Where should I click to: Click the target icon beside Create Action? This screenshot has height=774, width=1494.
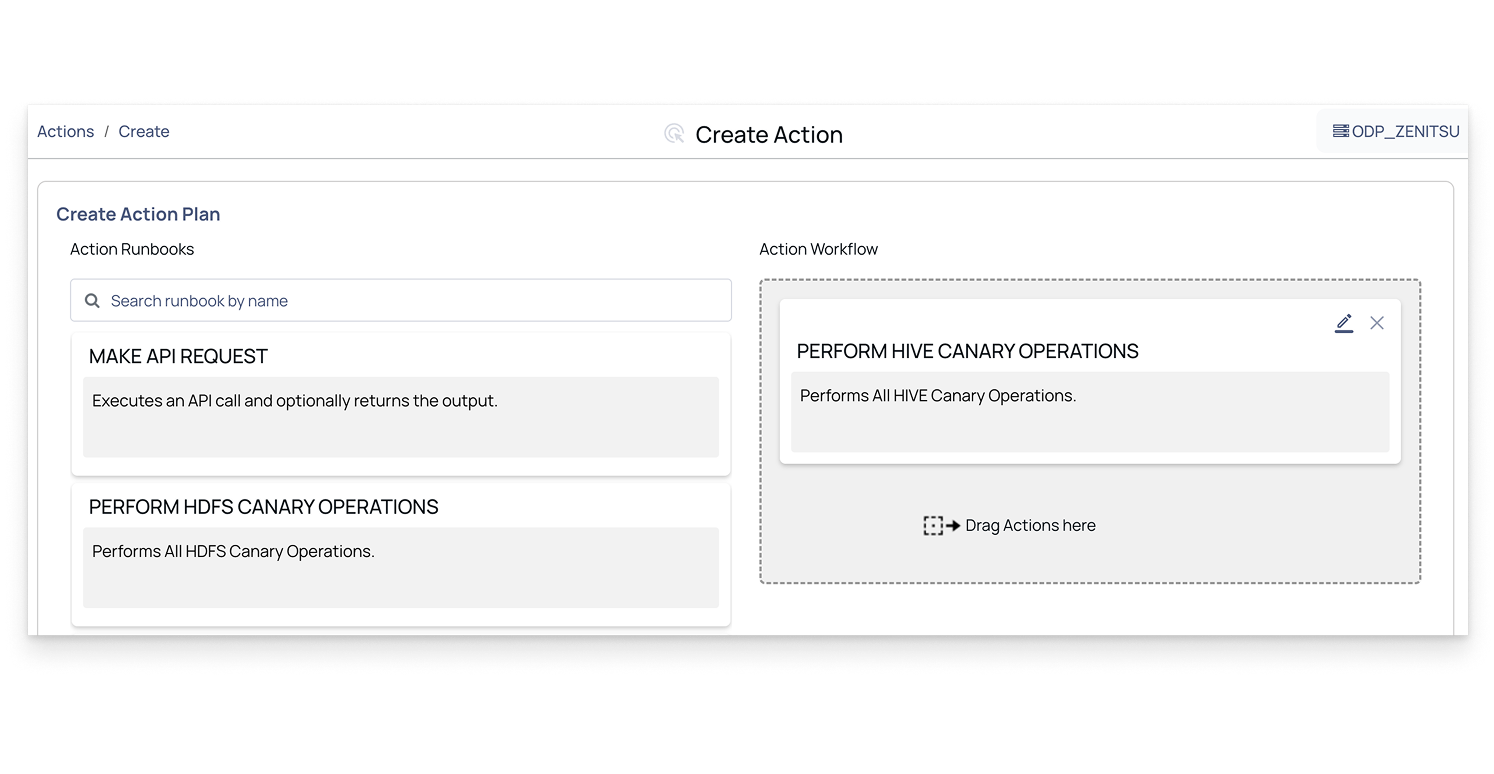pyautogui.click(x=674, y=134)
